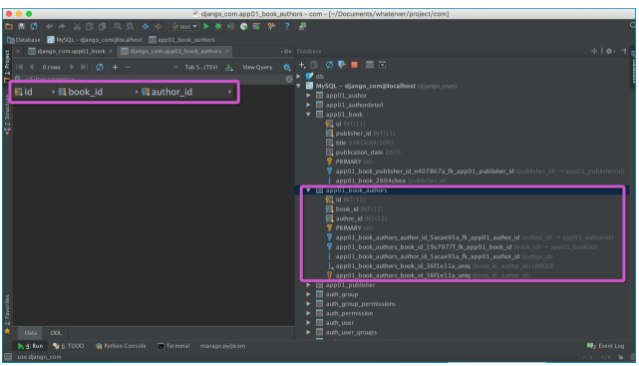Go to last page of rows
Screen dimensions: 639x366
tap(84, 67)
